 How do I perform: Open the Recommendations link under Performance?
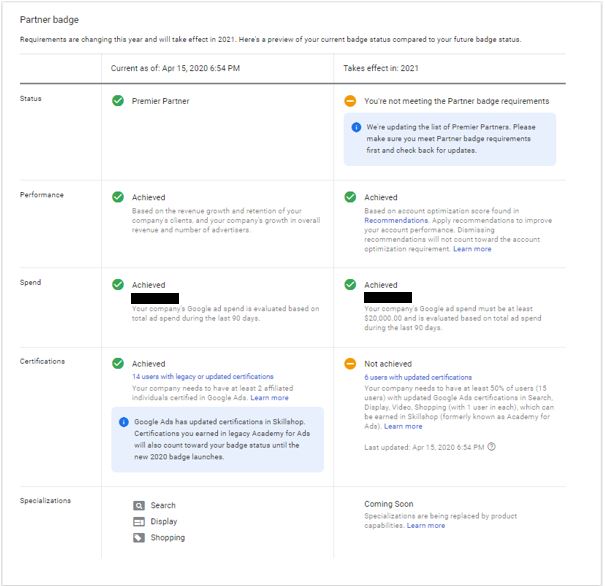pos(397,221)
